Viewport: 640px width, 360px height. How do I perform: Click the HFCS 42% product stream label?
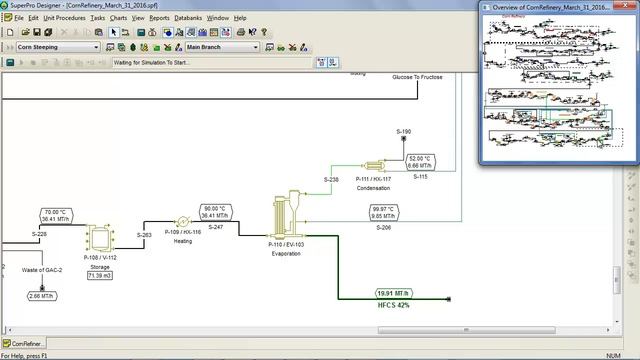click(393, 305)
